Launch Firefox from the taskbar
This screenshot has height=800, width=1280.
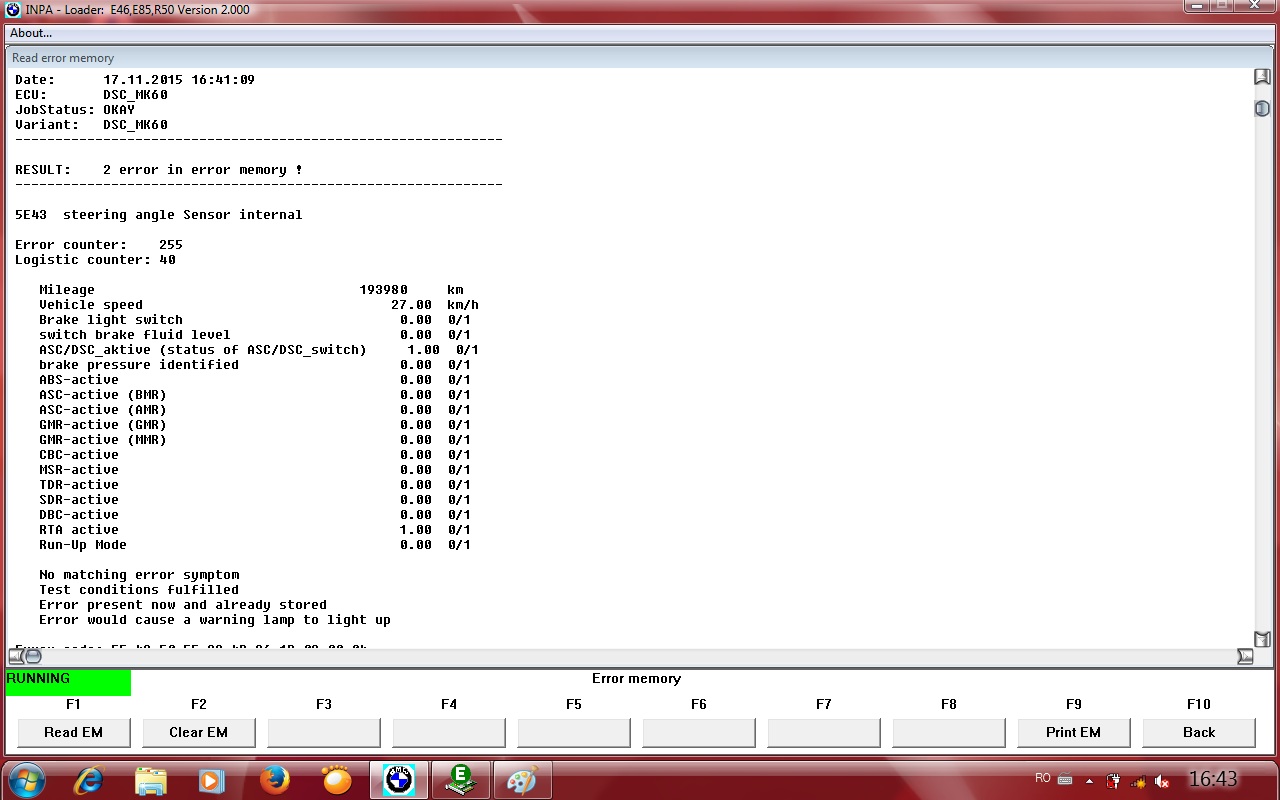(x=275, y=779)
